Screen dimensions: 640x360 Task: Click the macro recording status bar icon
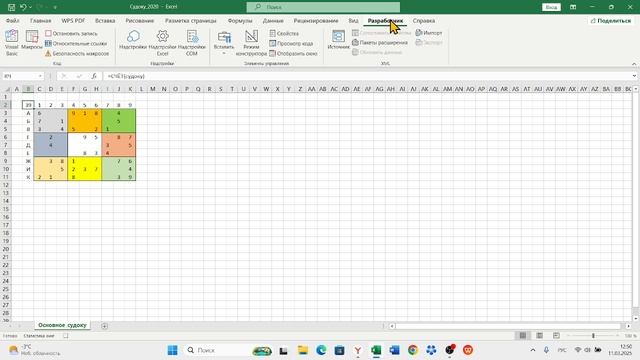(66, 336)
